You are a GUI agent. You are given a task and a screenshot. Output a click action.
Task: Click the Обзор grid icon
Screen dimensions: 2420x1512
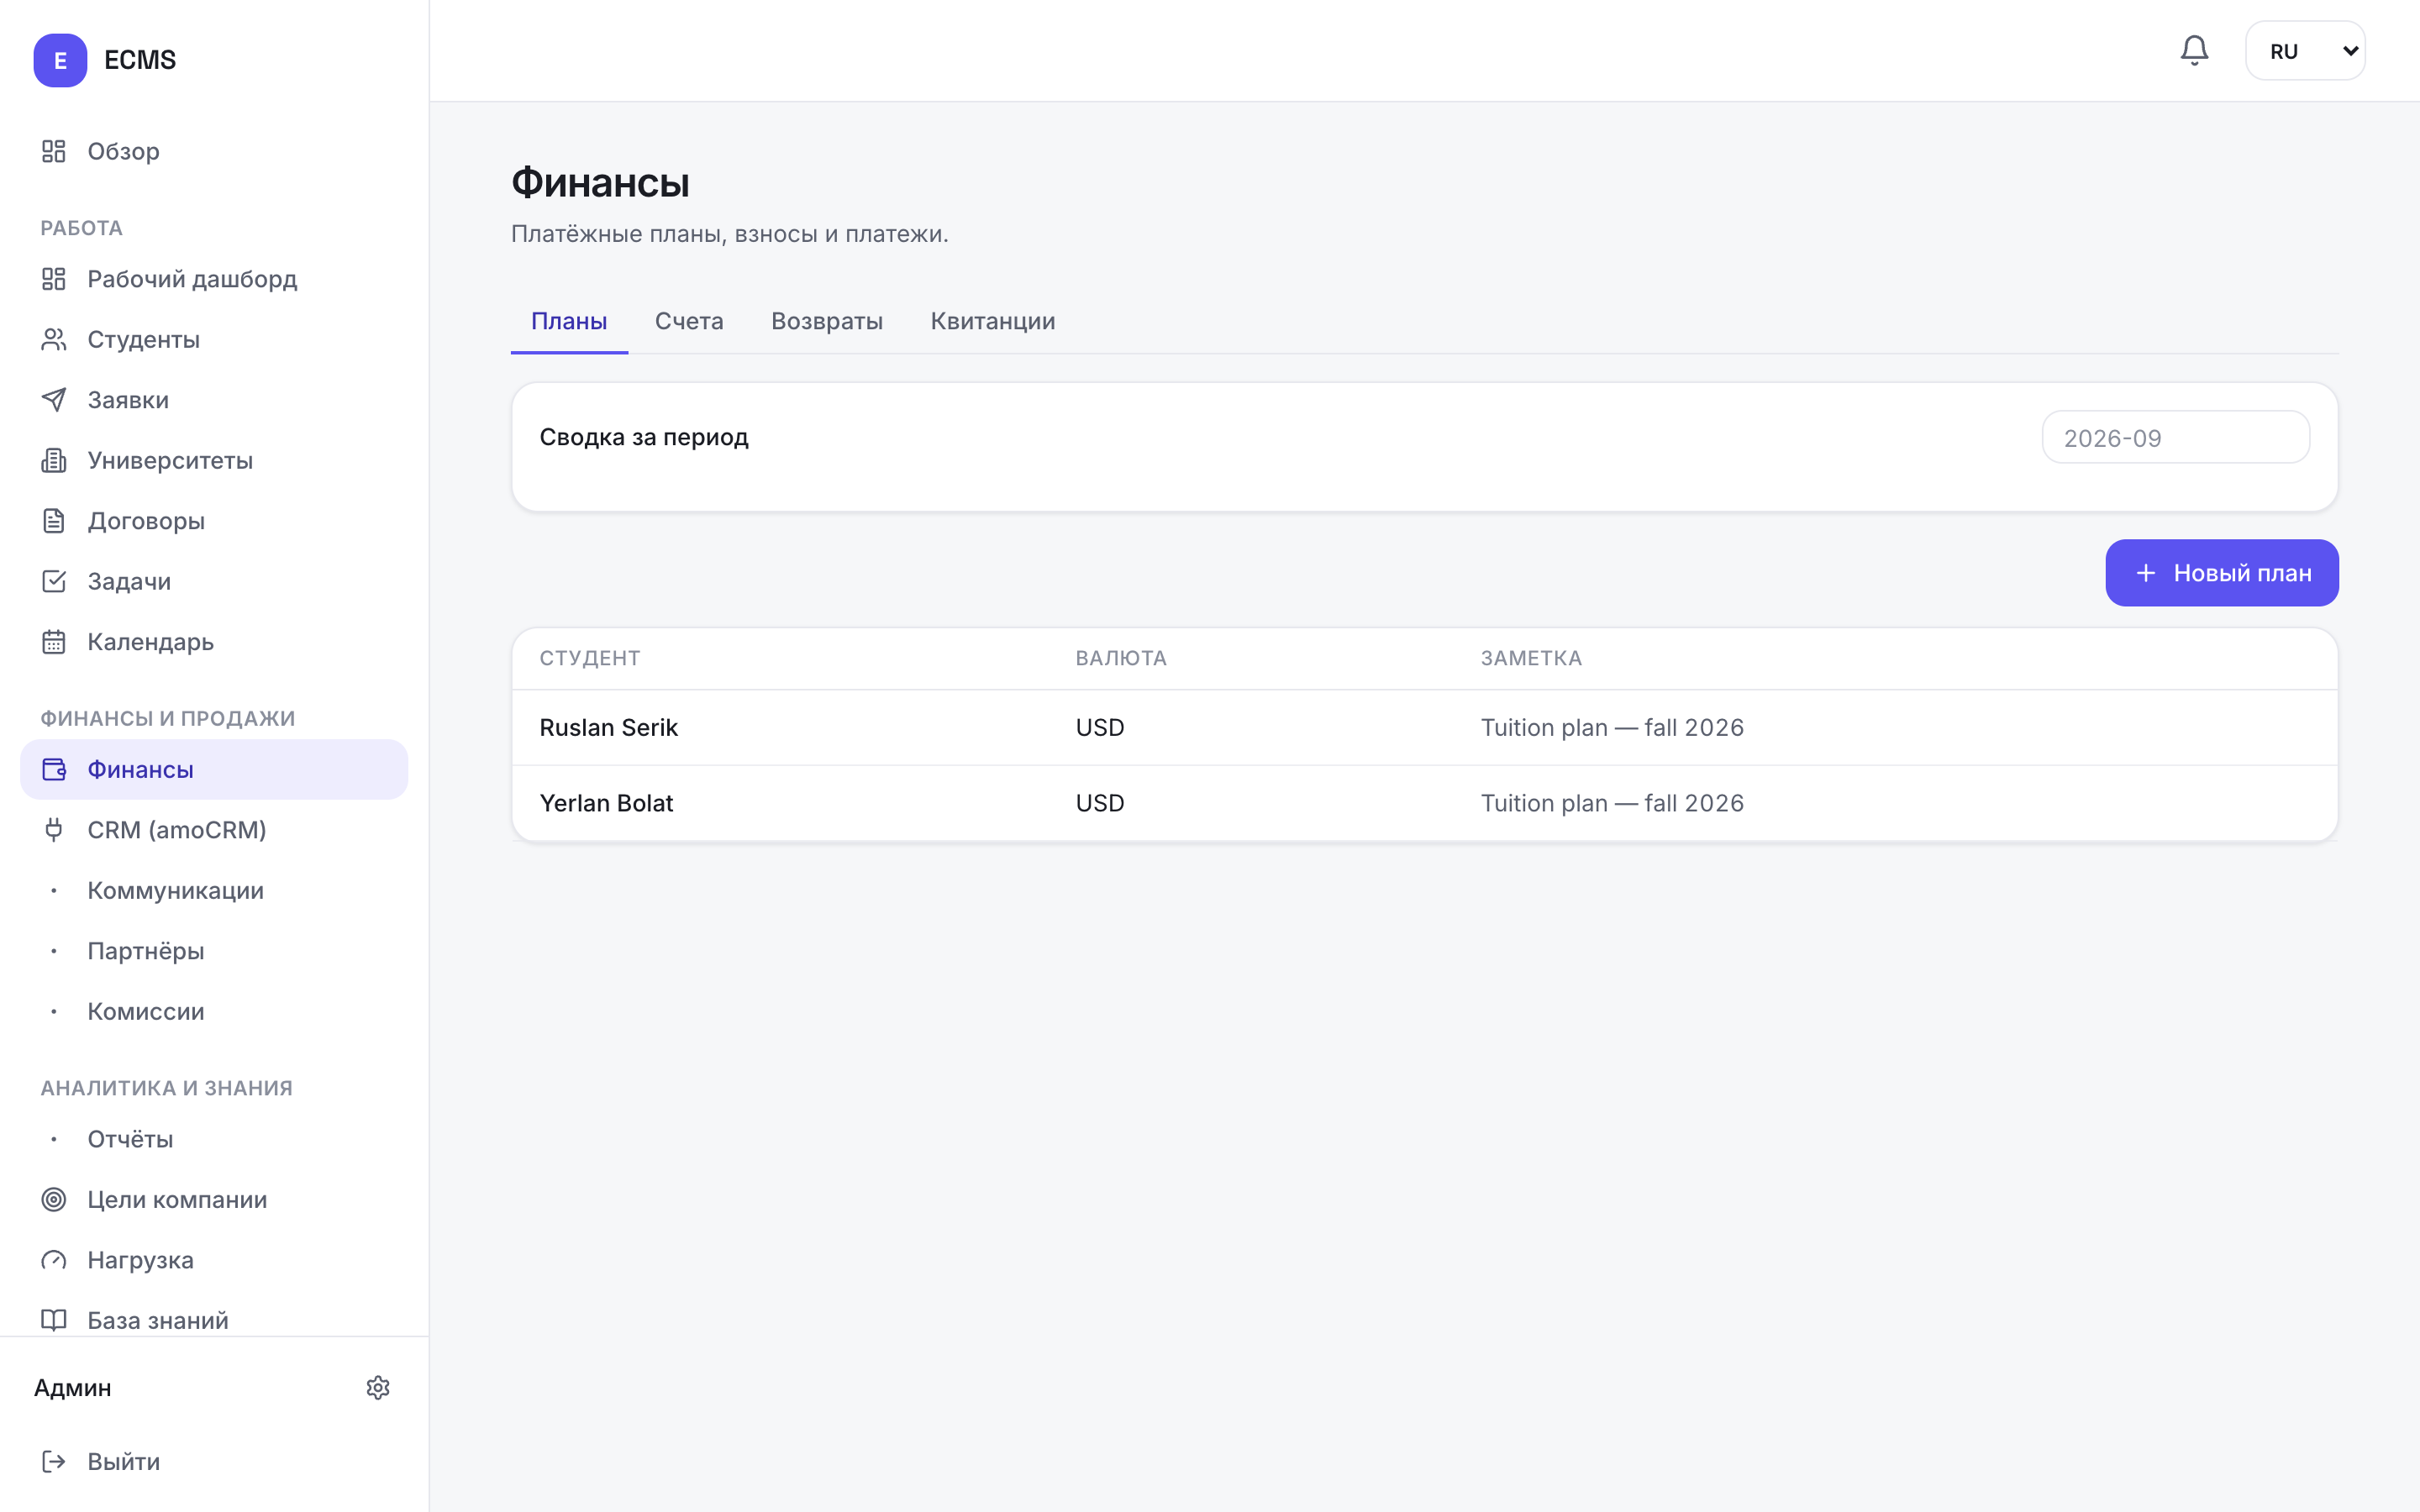click(54, 151)
